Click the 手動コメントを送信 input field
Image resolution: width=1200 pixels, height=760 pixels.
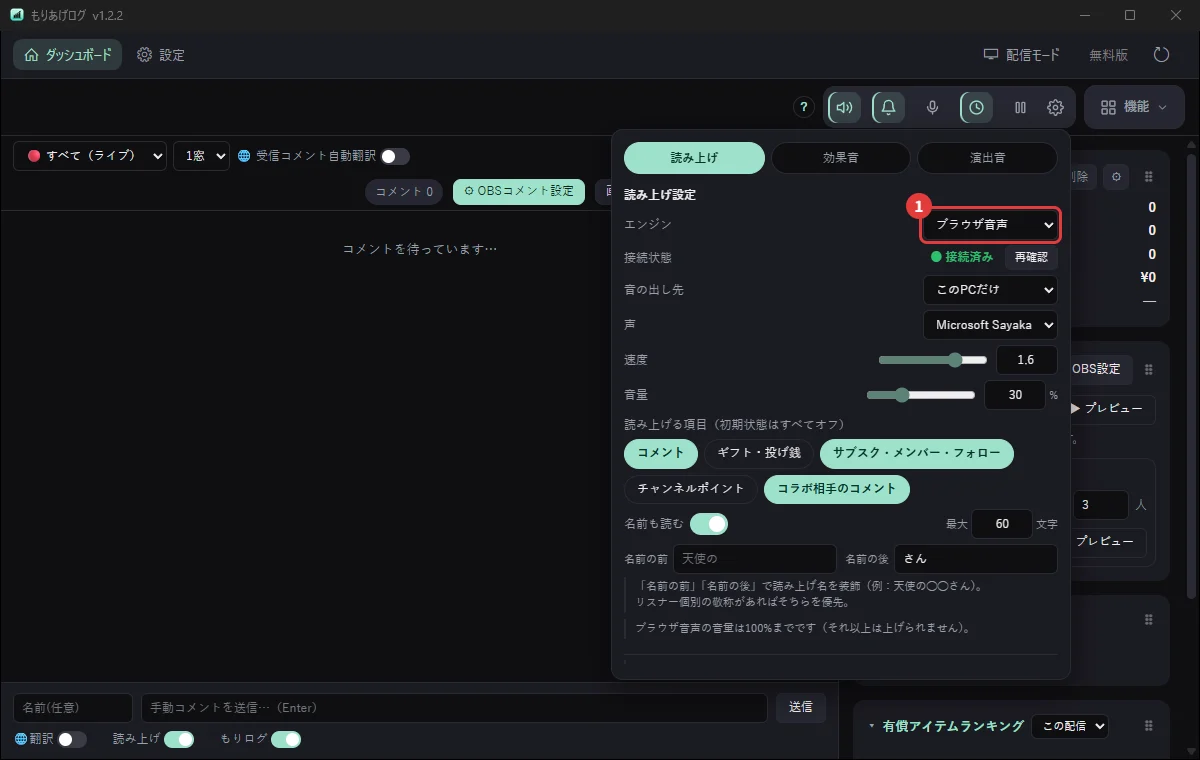point(454,707)
